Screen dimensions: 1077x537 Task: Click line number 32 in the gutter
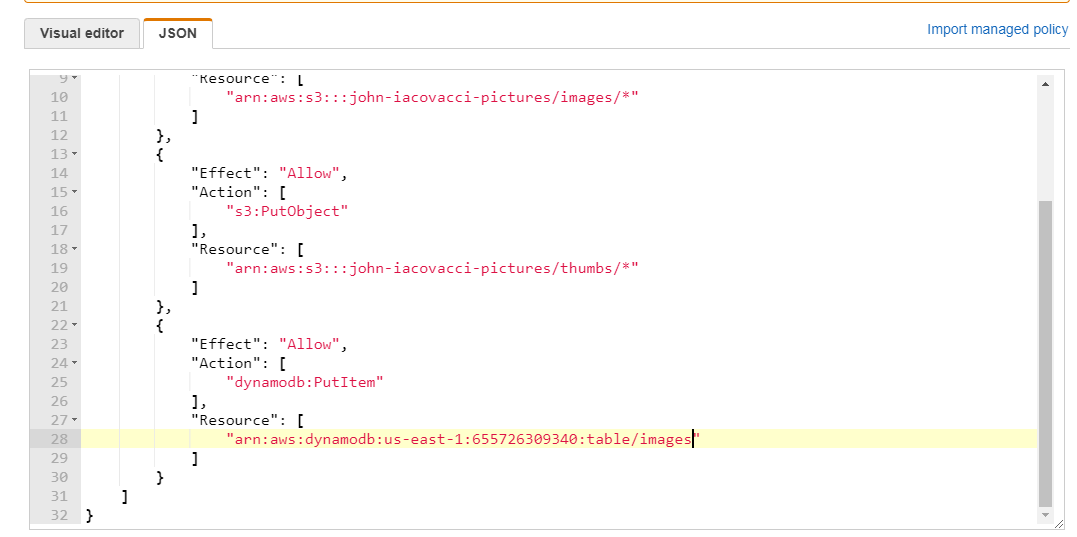click(60, 515)
